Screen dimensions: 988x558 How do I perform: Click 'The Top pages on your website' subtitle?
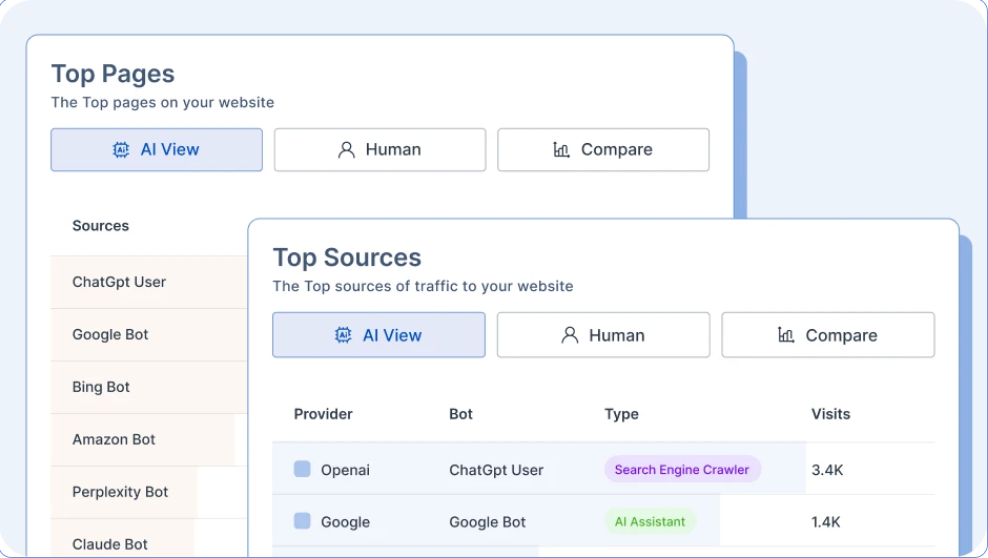coord(163,103)
